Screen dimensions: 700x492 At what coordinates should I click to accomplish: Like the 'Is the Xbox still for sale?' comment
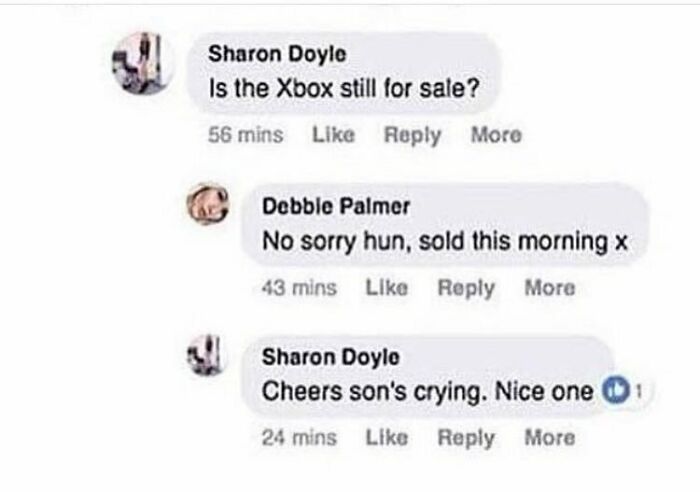click(x=333, y=134)
